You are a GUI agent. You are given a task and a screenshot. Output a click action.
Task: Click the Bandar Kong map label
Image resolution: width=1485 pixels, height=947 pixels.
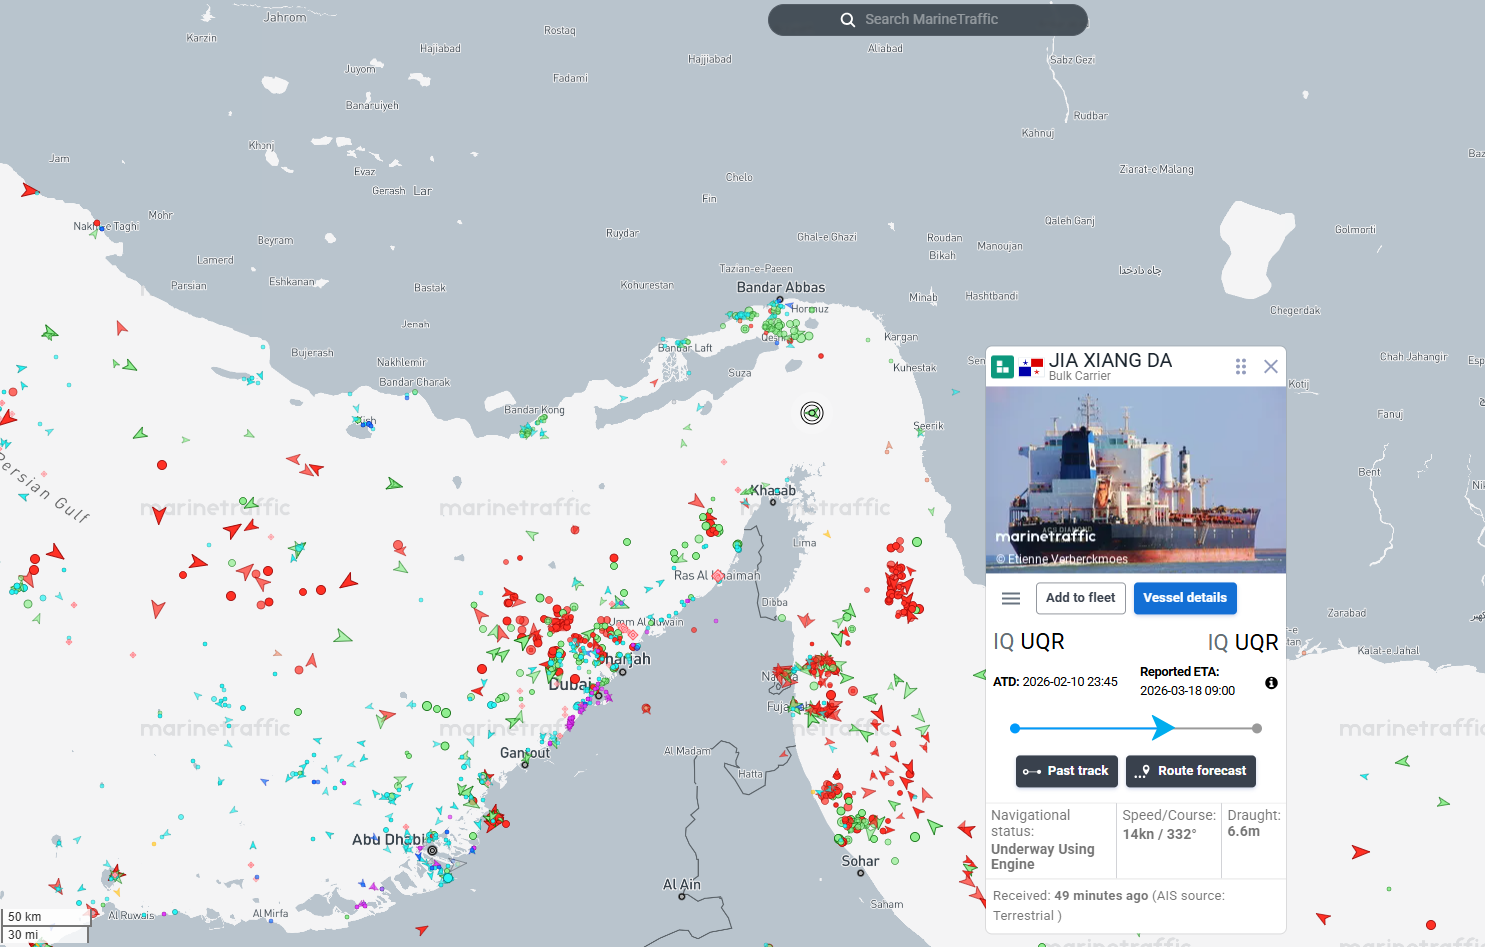coord(534,410)
